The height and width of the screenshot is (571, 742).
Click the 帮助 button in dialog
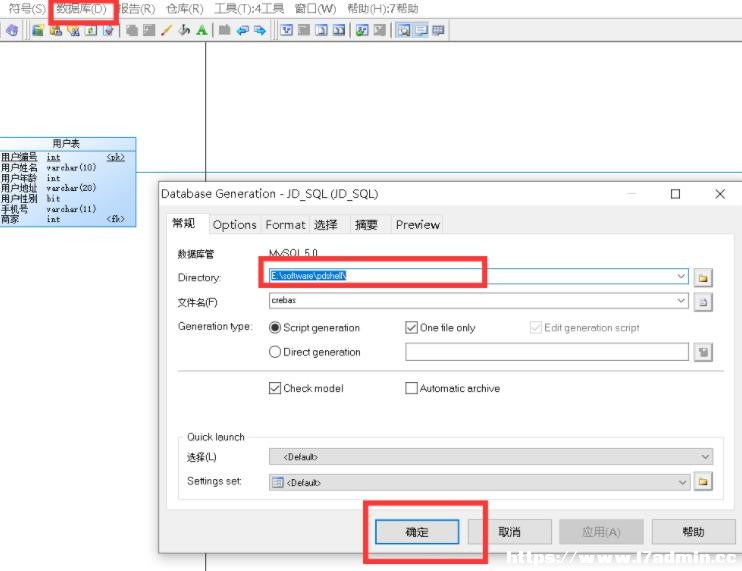[693, 532]
